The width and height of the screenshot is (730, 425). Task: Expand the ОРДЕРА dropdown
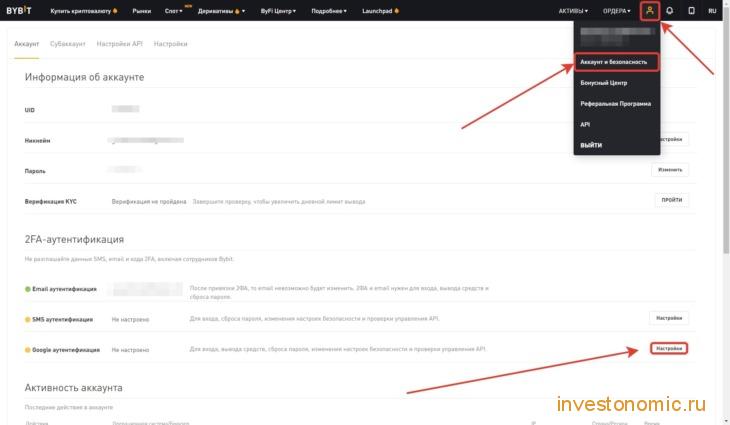tap(616, 11)
